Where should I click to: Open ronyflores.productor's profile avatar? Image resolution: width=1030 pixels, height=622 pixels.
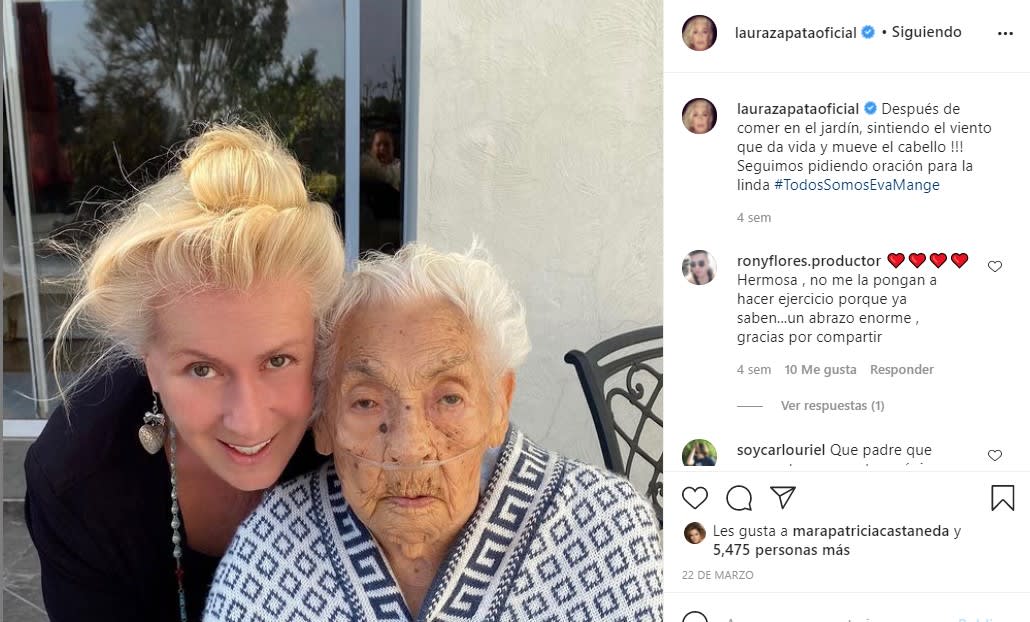coord(699,267)
